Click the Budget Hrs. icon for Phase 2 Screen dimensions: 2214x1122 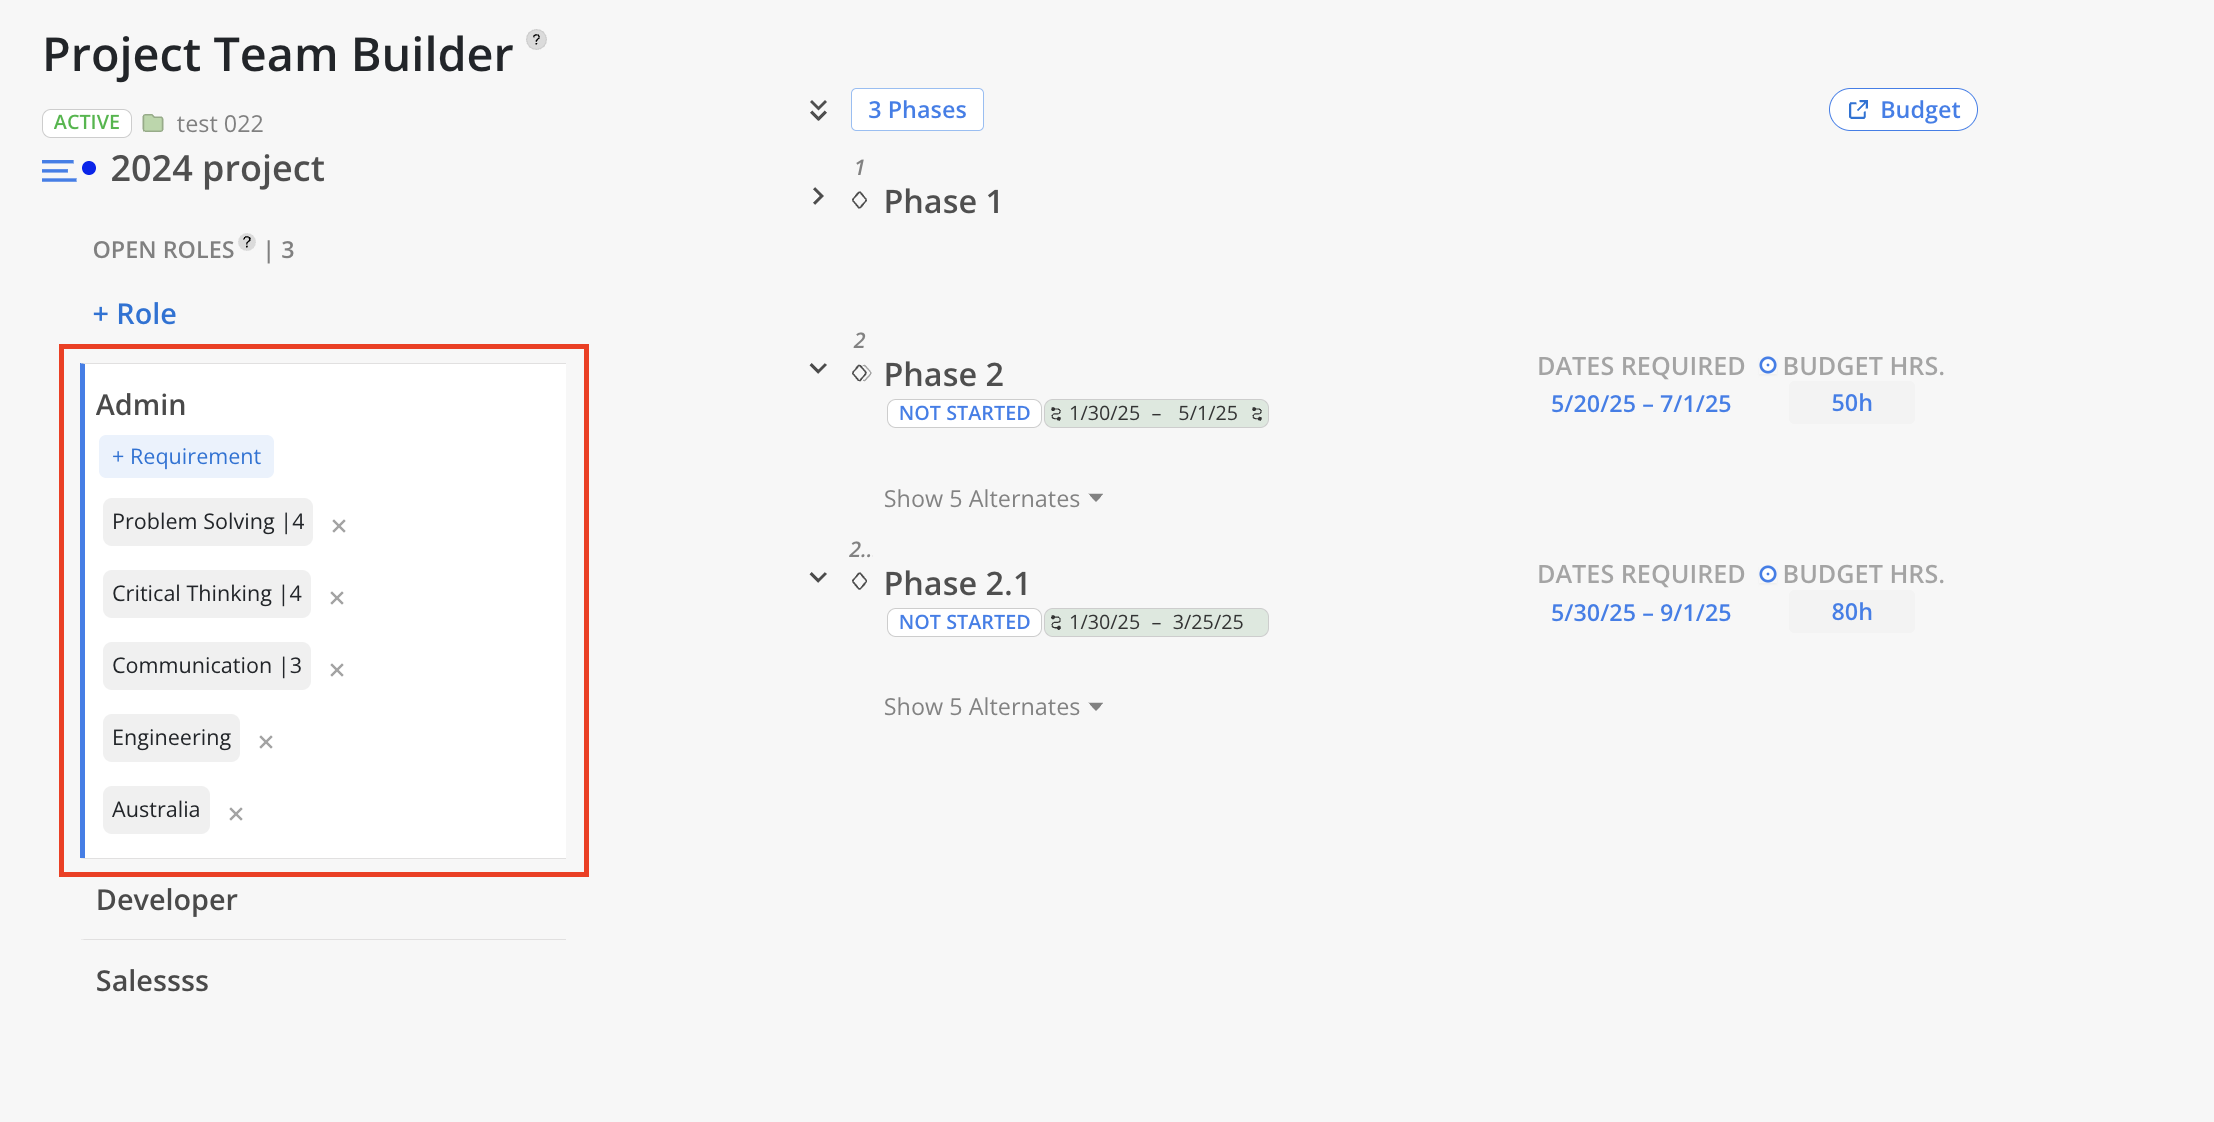[x=1768, y=366]
